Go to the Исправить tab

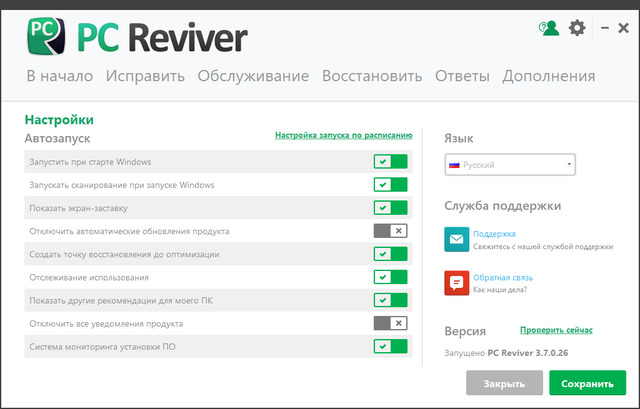coord(145,76)
